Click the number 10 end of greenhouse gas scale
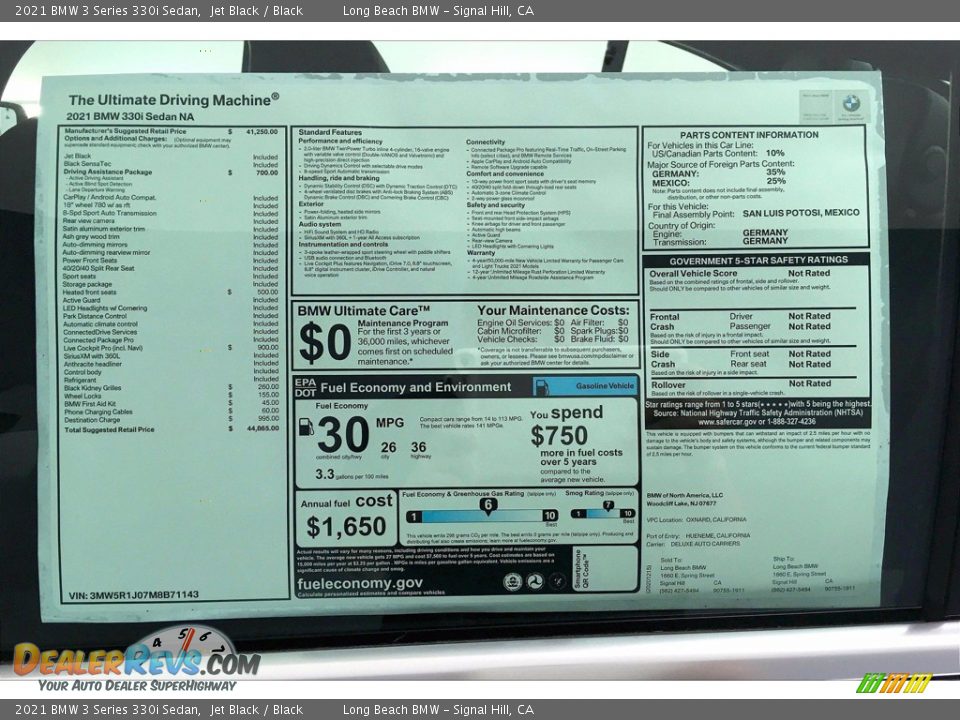The height and width of the screenshot is (720, 960). pyautogui.click(x=550, y=516)
